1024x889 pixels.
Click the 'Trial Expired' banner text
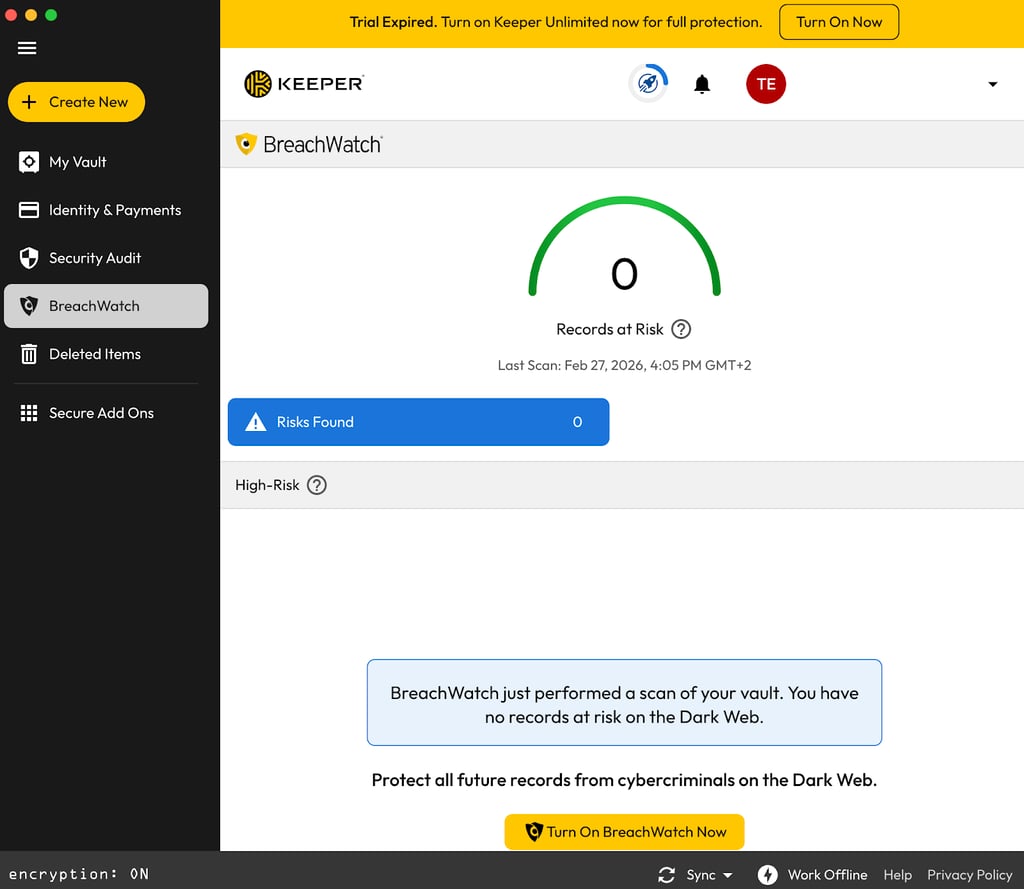[x=392, y=22]
